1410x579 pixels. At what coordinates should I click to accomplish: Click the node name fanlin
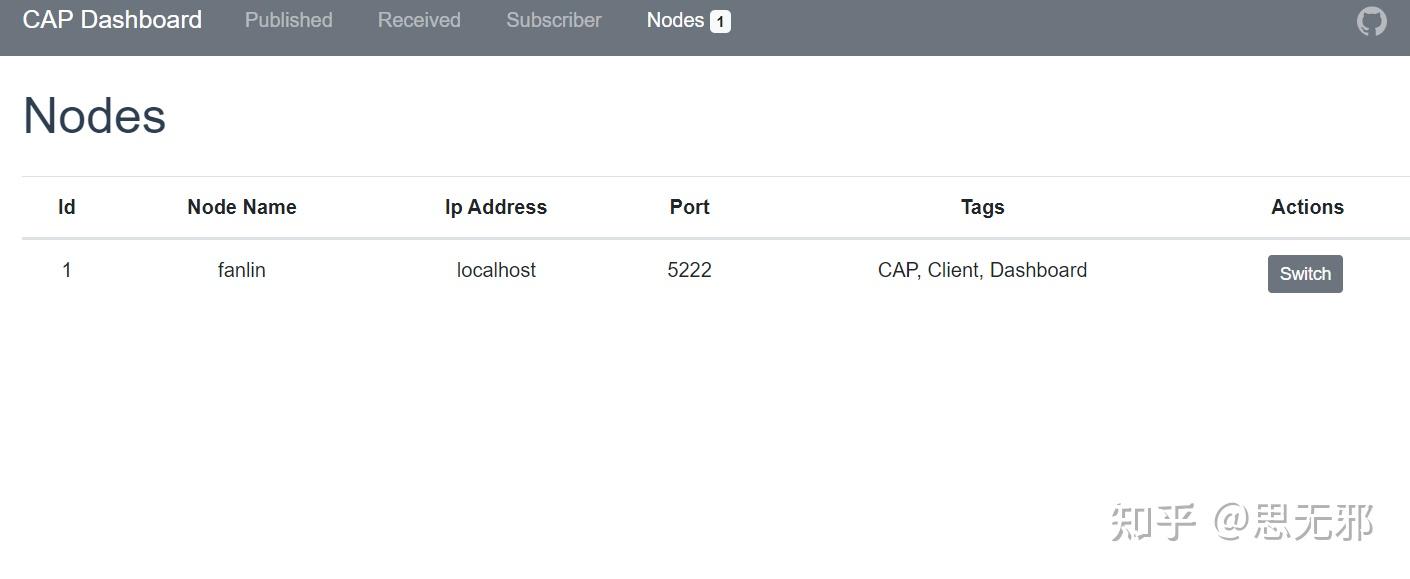(x=241, y=269)
